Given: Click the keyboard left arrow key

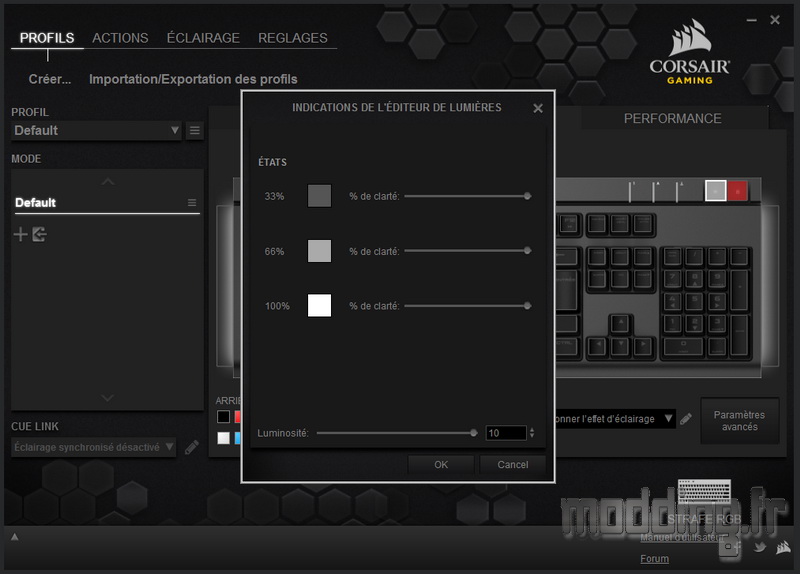Looking at the screenshot, I should click(x=597, y=346).
